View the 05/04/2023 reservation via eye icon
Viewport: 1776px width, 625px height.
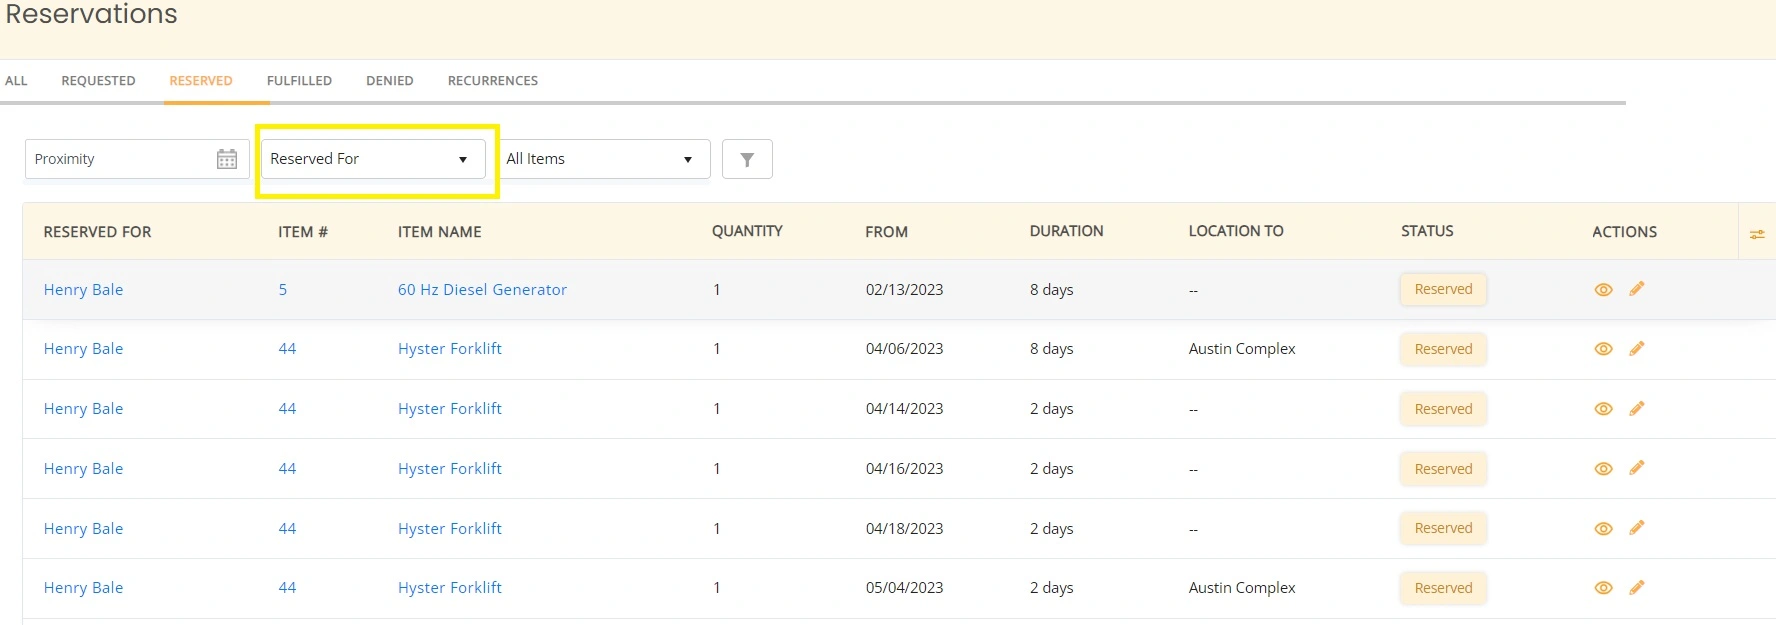pyautogui.click(x=1603, y=588)
